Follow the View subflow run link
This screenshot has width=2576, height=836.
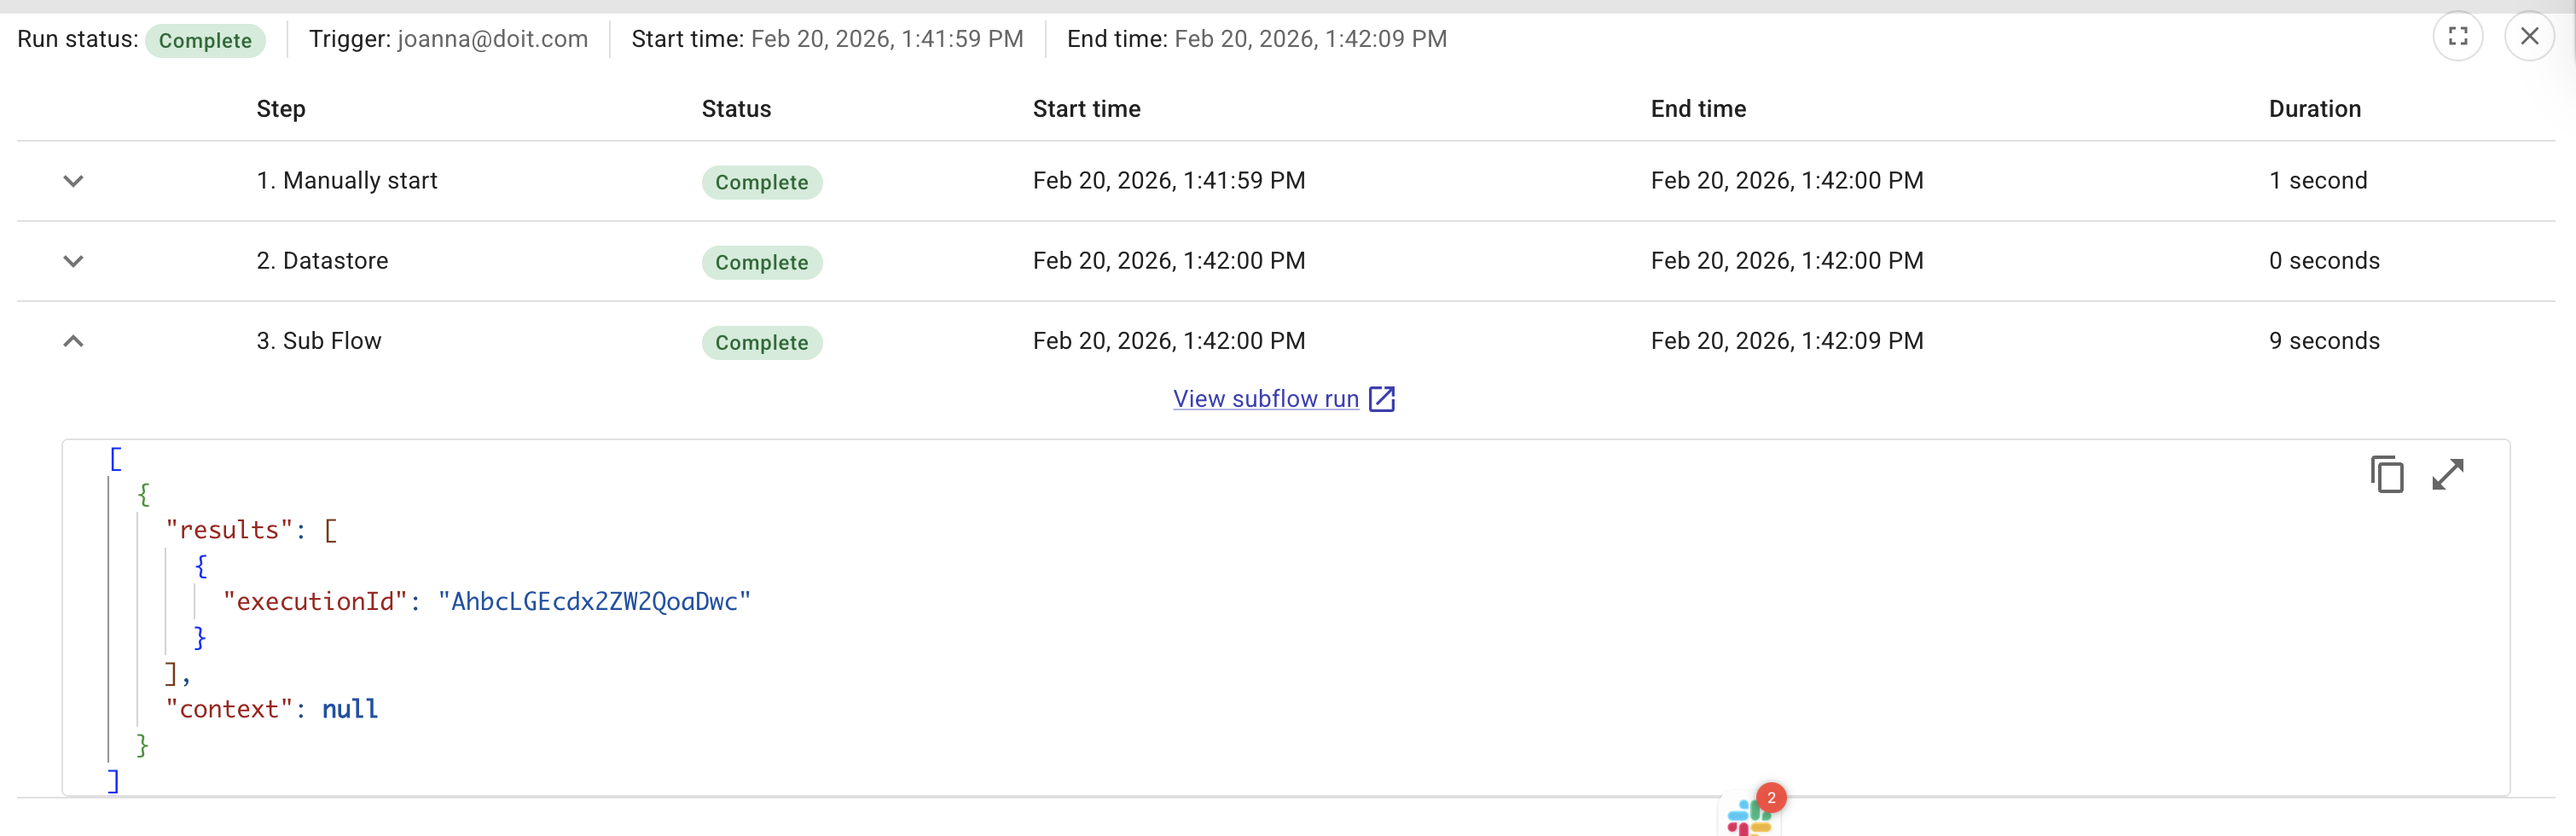coord(1264,398)
